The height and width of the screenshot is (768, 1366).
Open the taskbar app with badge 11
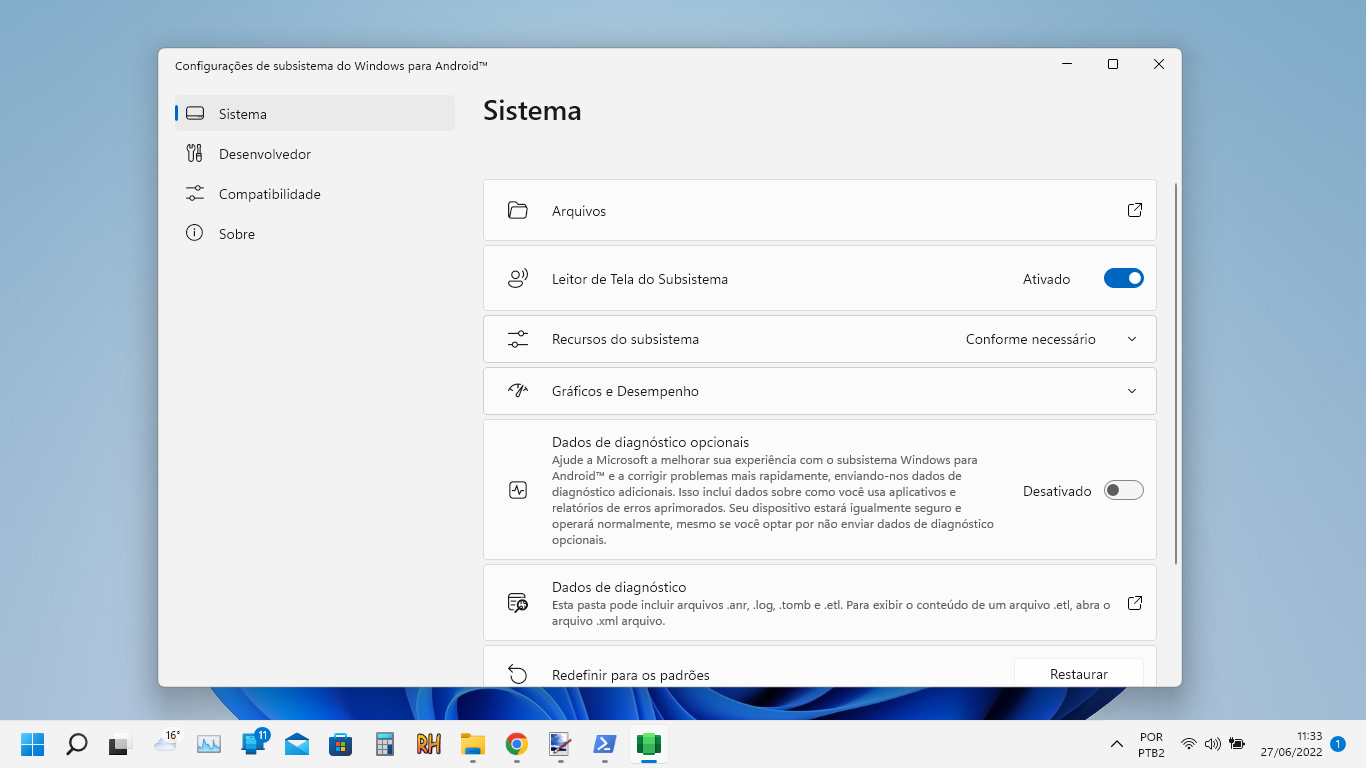[254, 743]
